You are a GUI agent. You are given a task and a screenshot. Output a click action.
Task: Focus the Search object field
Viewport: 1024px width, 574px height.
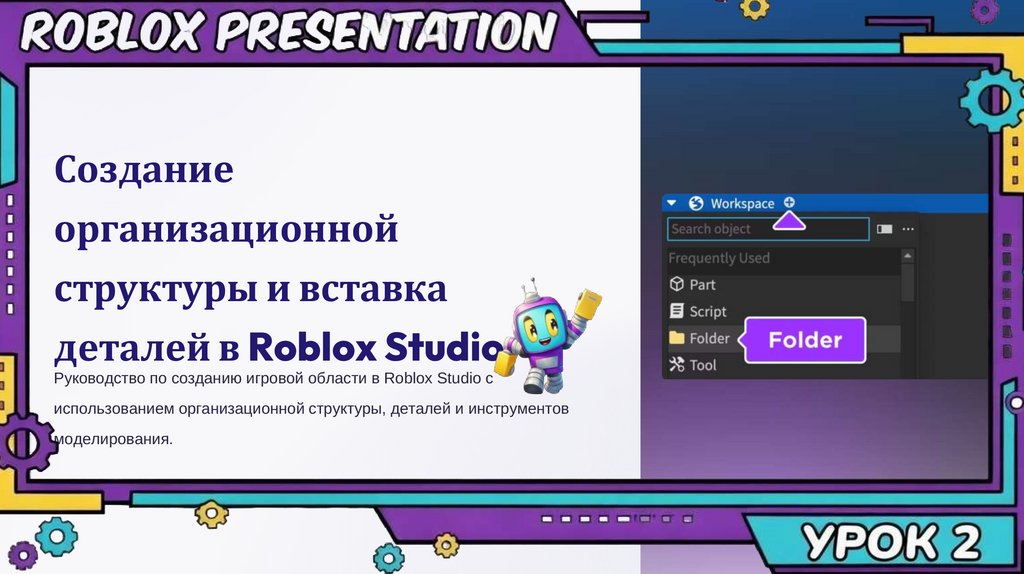[768, 229]
